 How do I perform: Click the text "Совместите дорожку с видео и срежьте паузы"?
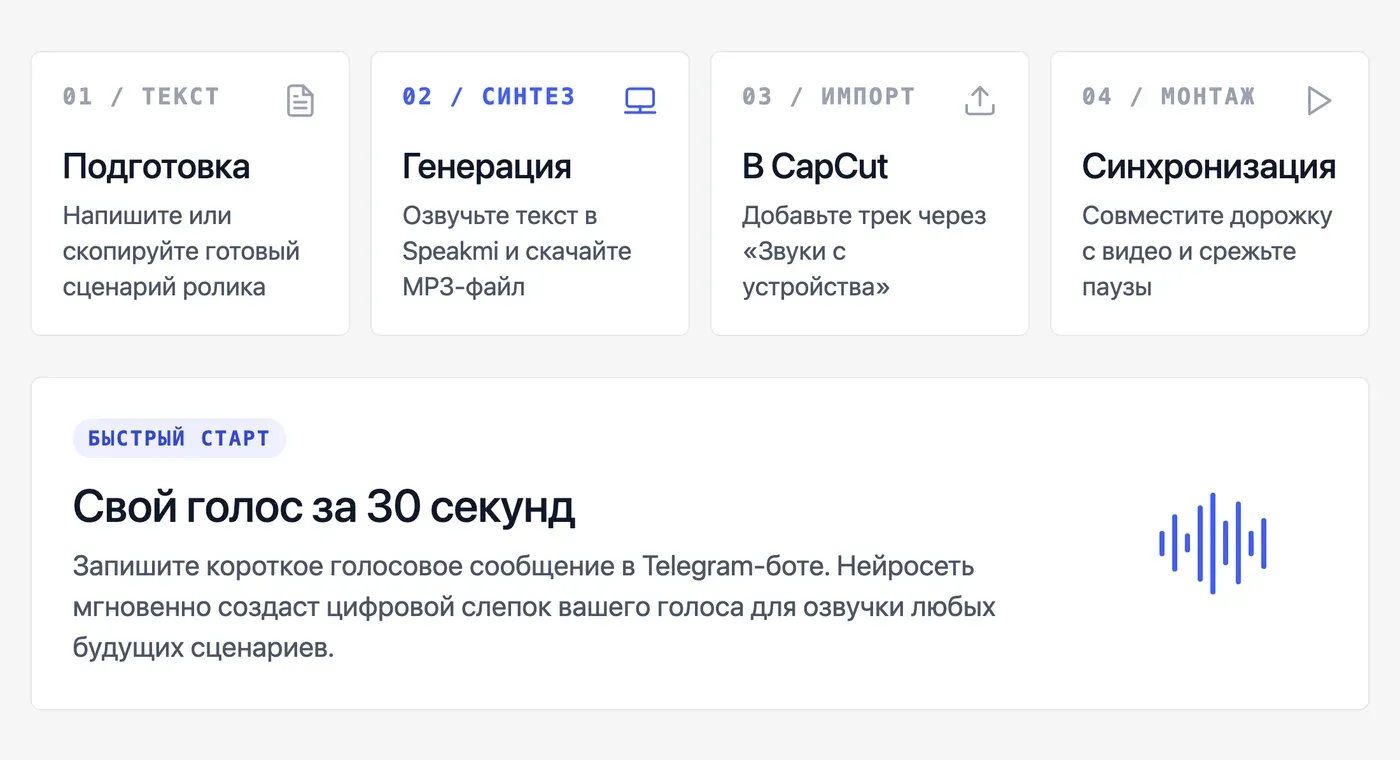click(x=1207, y=251)
